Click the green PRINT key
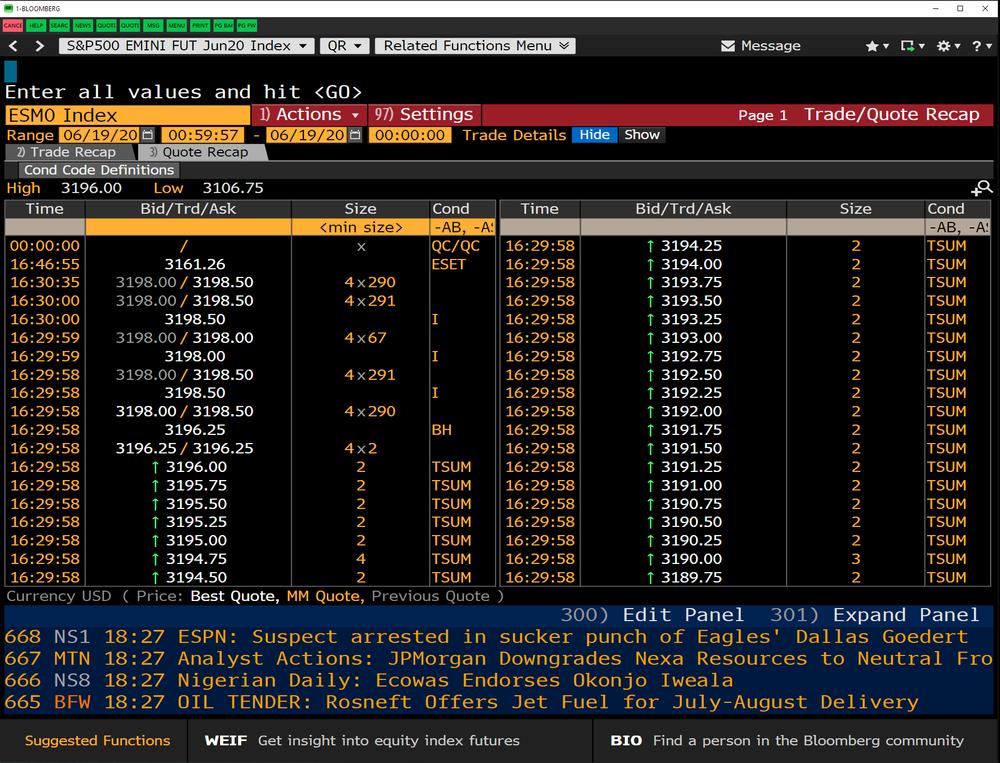This screenshot has width=1000, height=763. click(x=200, y=26)
